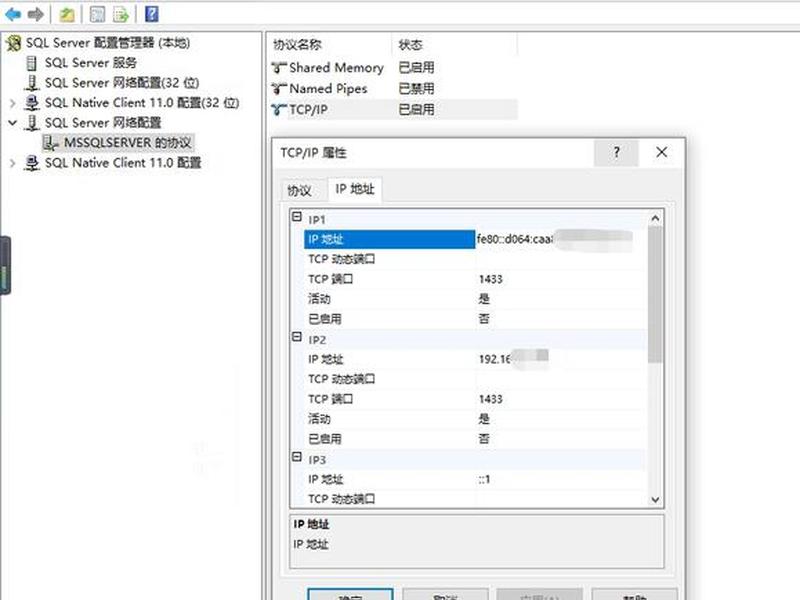Screen dimensions: 800x600
Task: Click the scroll down arrow in property list
Action: pyautogui.click(x=656, y=499)
